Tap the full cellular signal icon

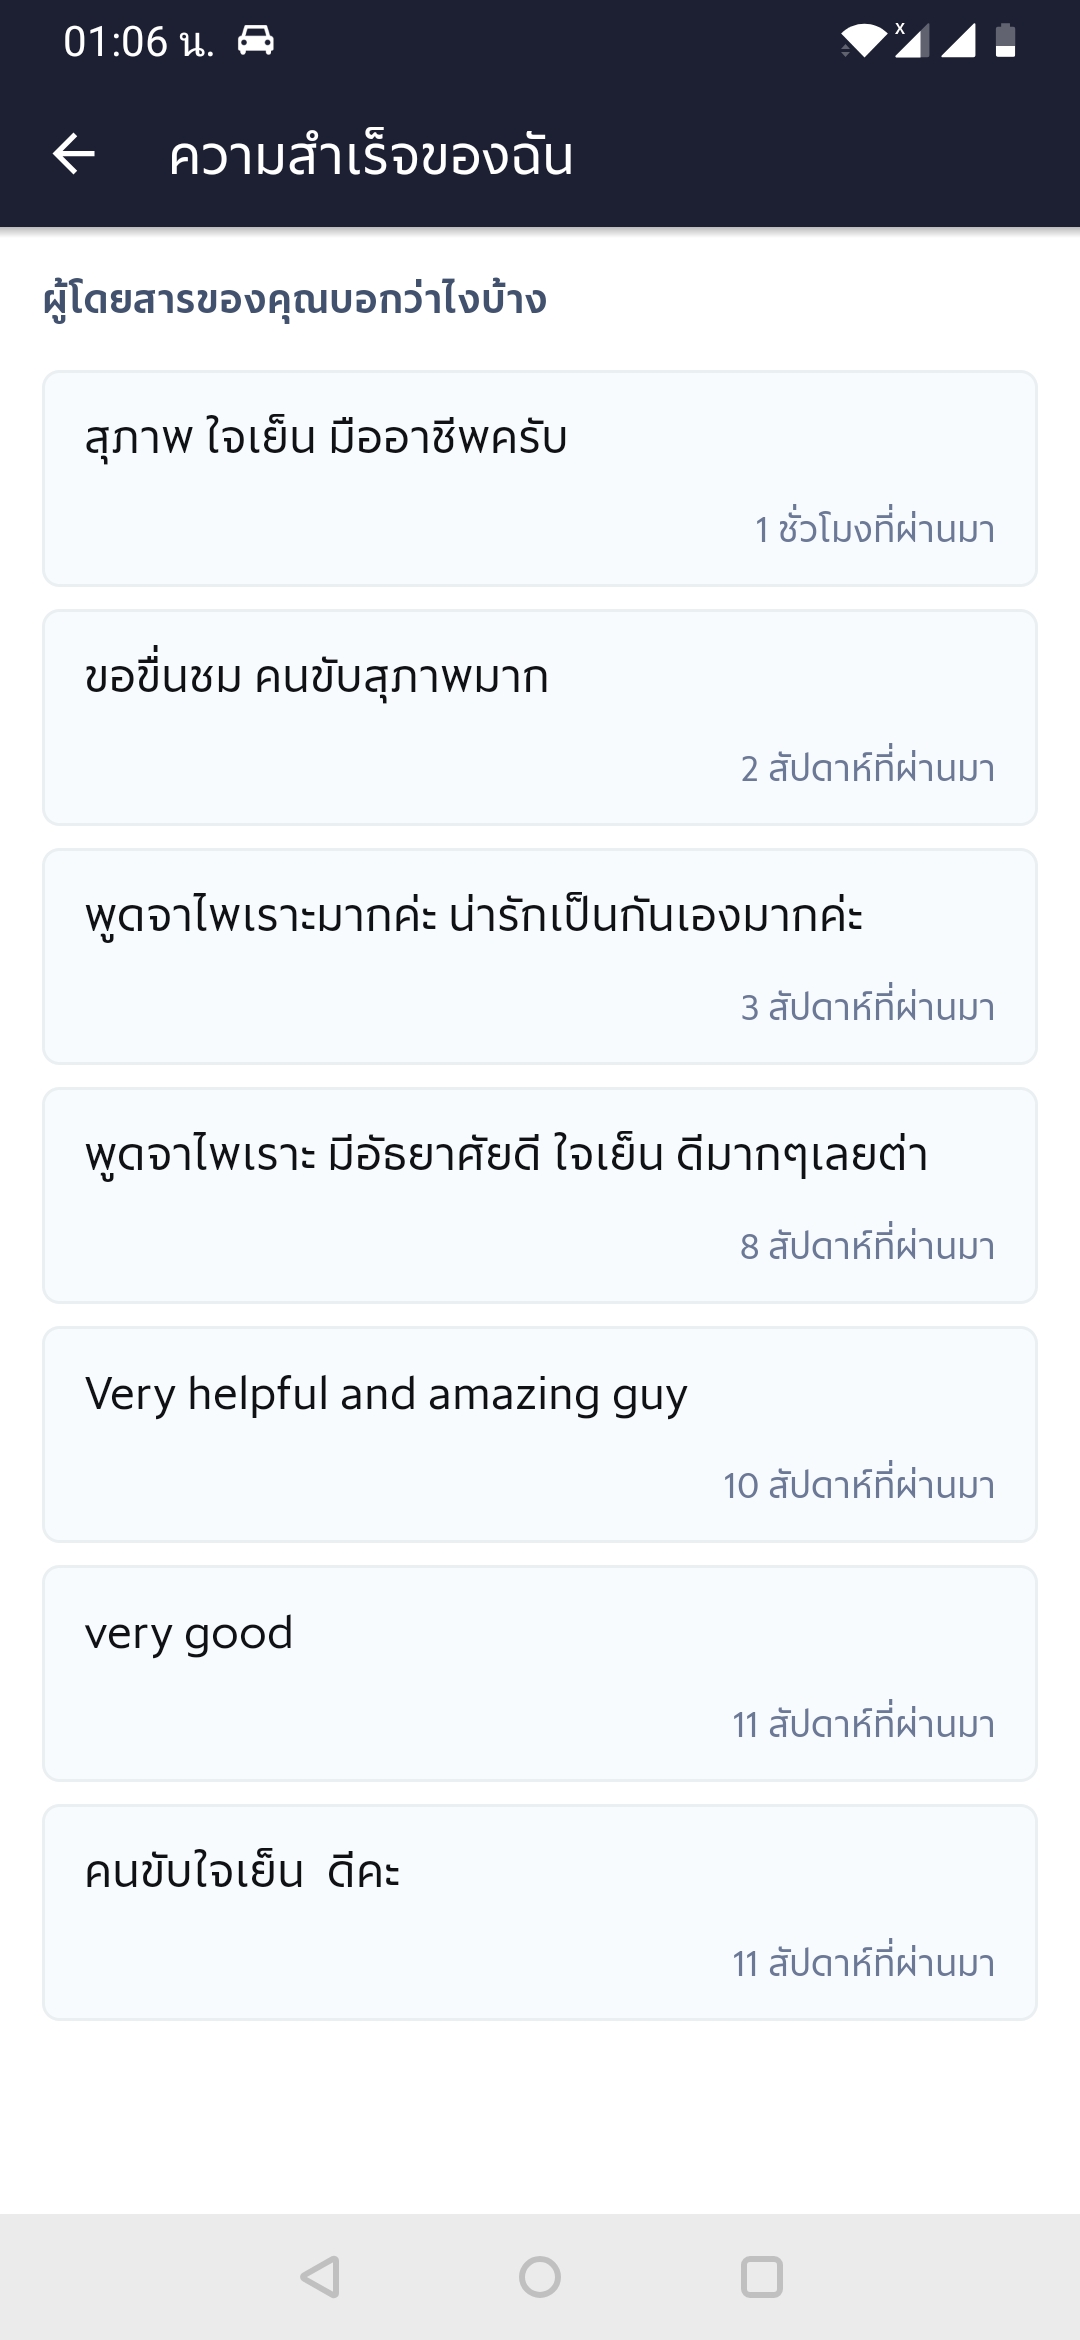point(958,41)
